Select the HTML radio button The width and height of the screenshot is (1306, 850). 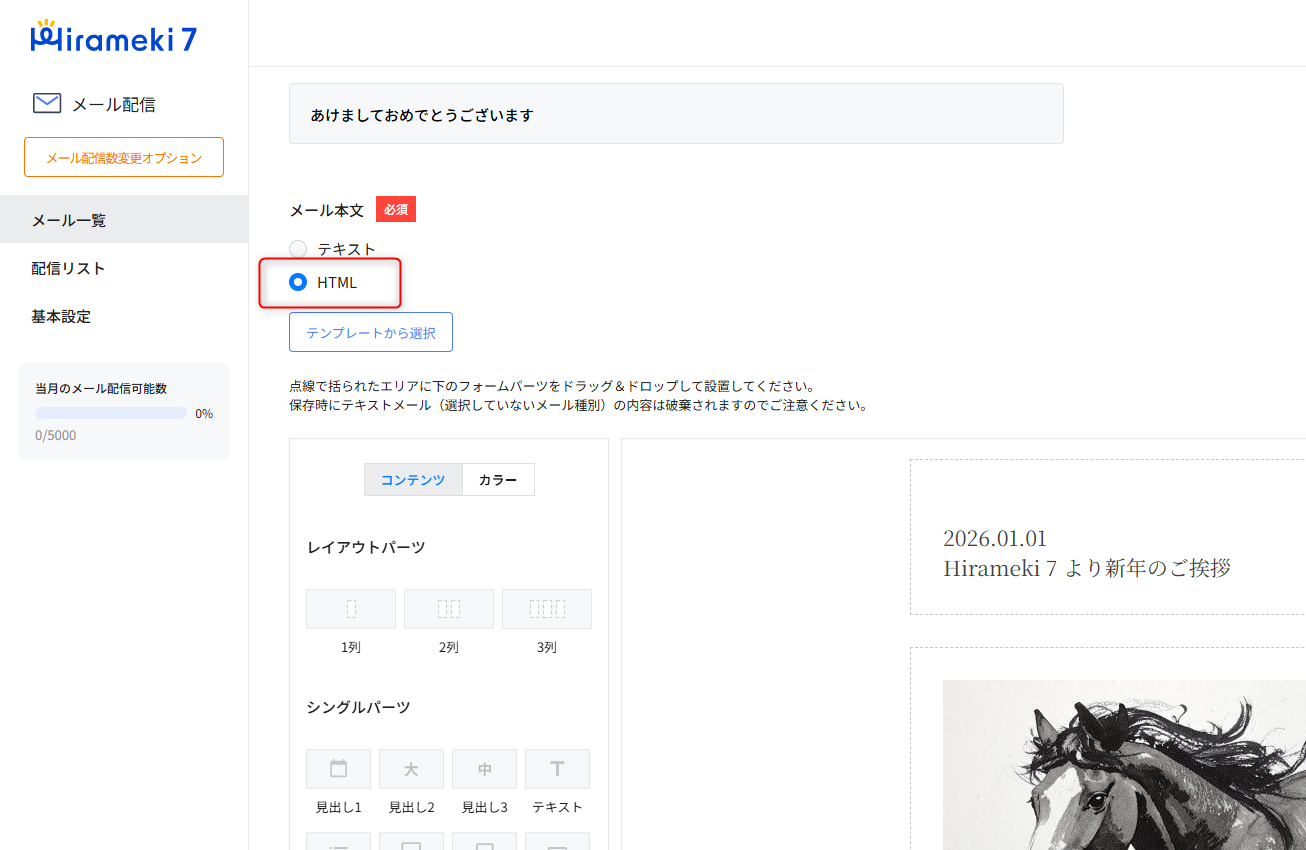pos(298,283)
